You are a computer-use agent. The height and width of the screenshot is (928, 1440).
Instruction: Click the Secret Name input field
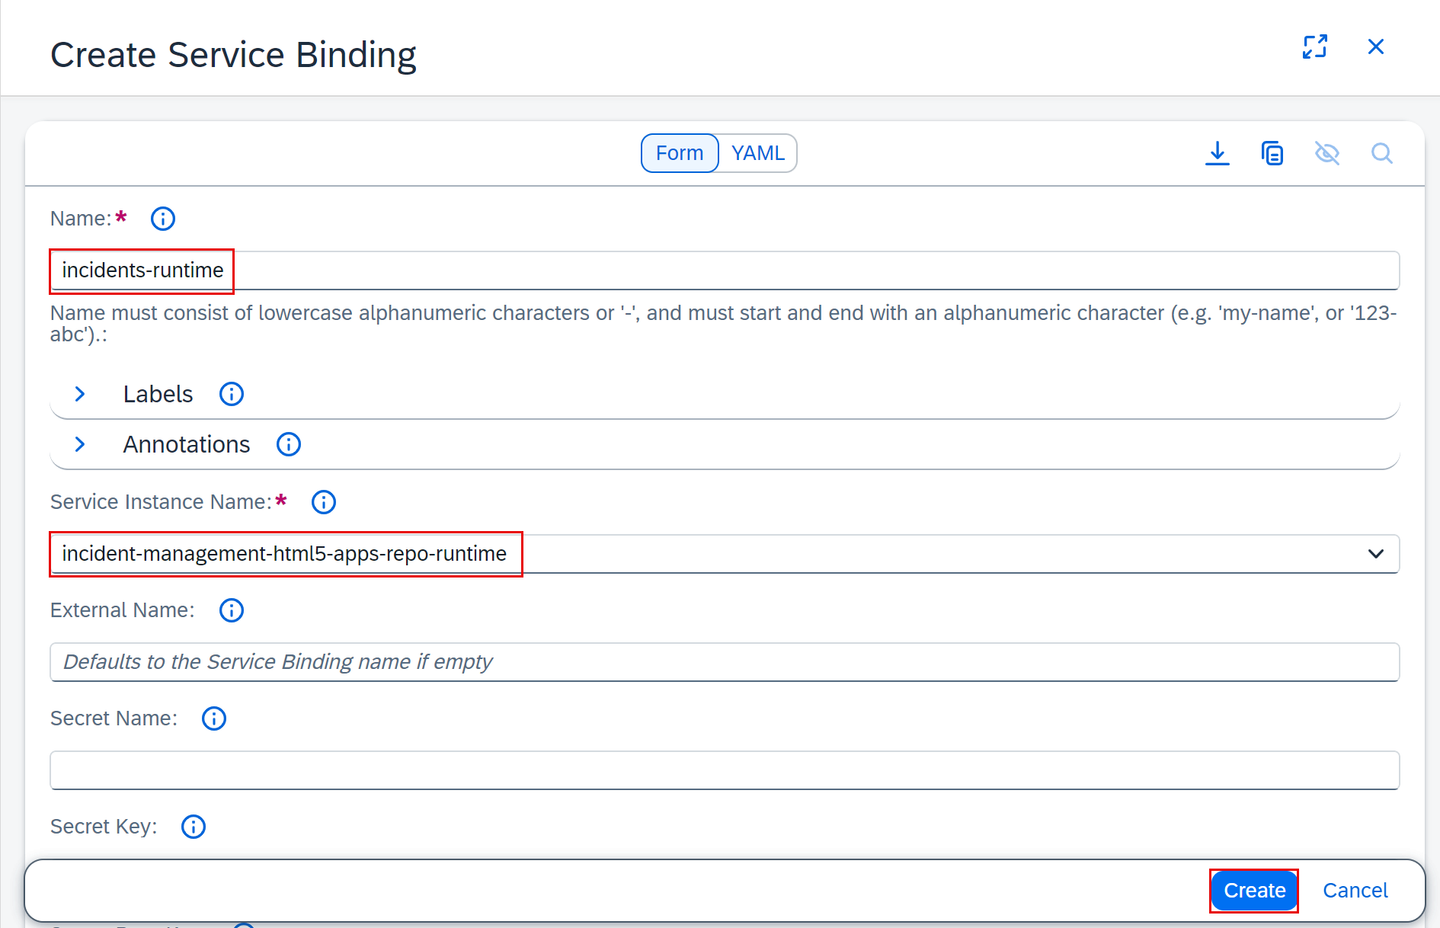pos(724,770)
